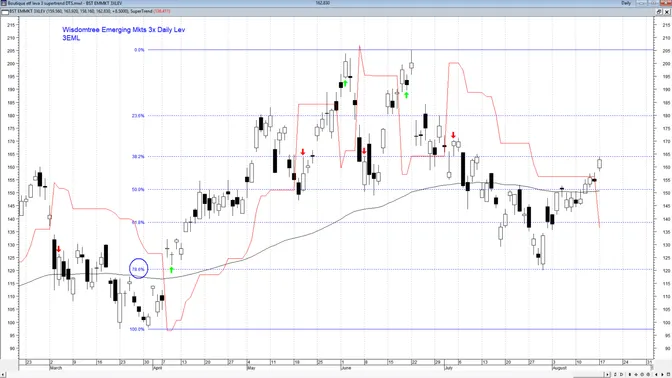The height and width of the screenshot is (378, 672).
Task: Click the up/down stepper beside the D button
Action: click(x=615, y=375)
